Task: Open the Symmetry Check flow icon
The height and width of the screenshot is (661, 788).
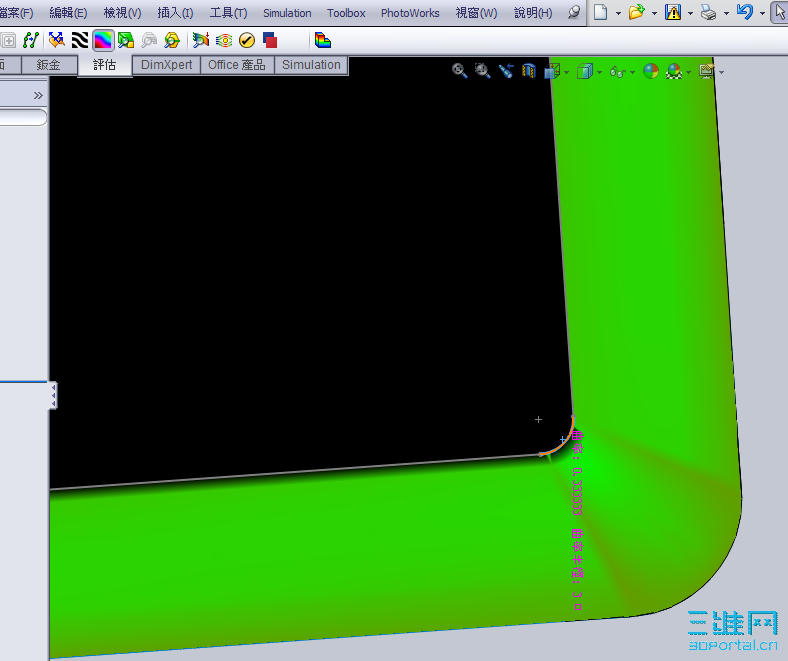Action: coord(224,40)
